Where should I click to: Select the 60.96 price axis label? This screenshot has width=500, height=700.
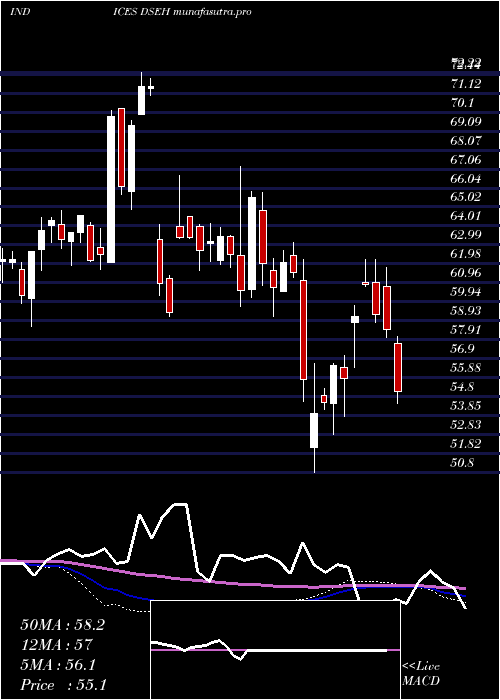[467, 273]
